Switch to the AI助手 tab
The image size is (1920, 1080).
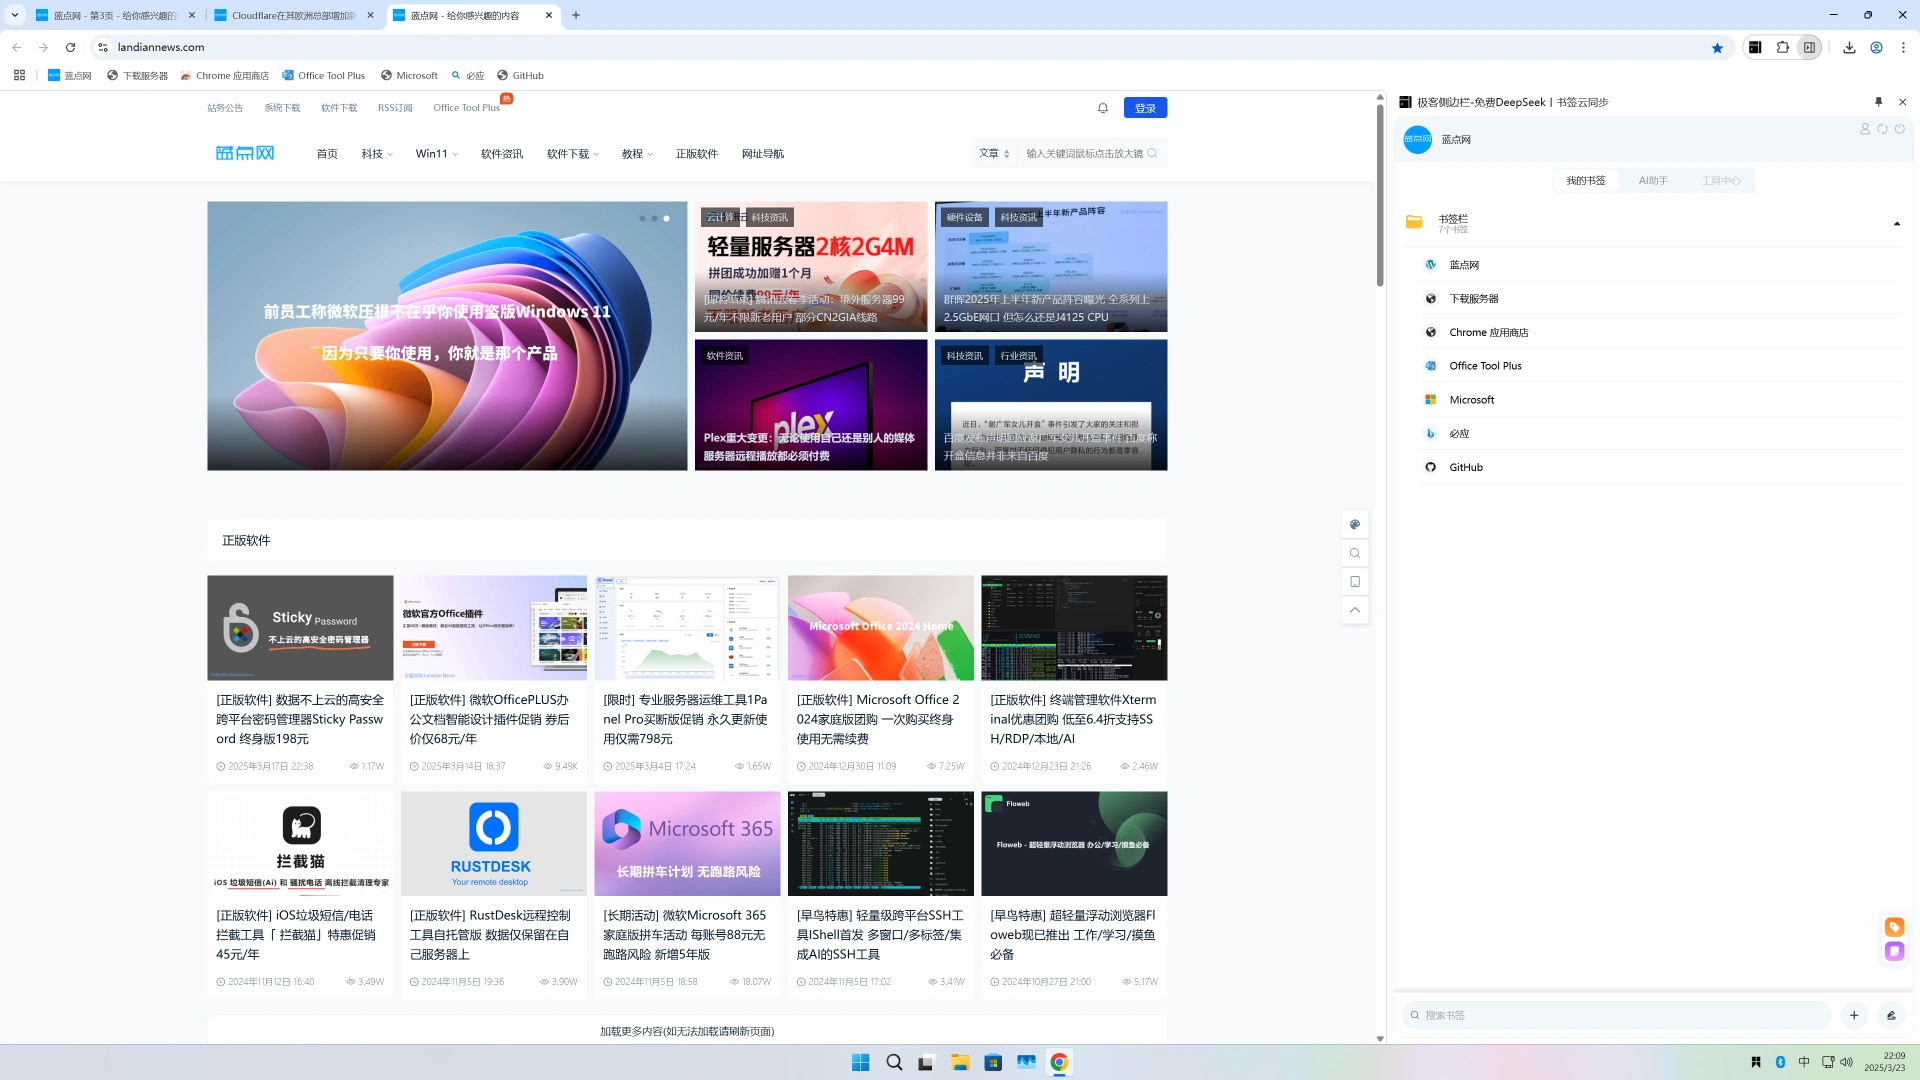(x=1653, y=181)
